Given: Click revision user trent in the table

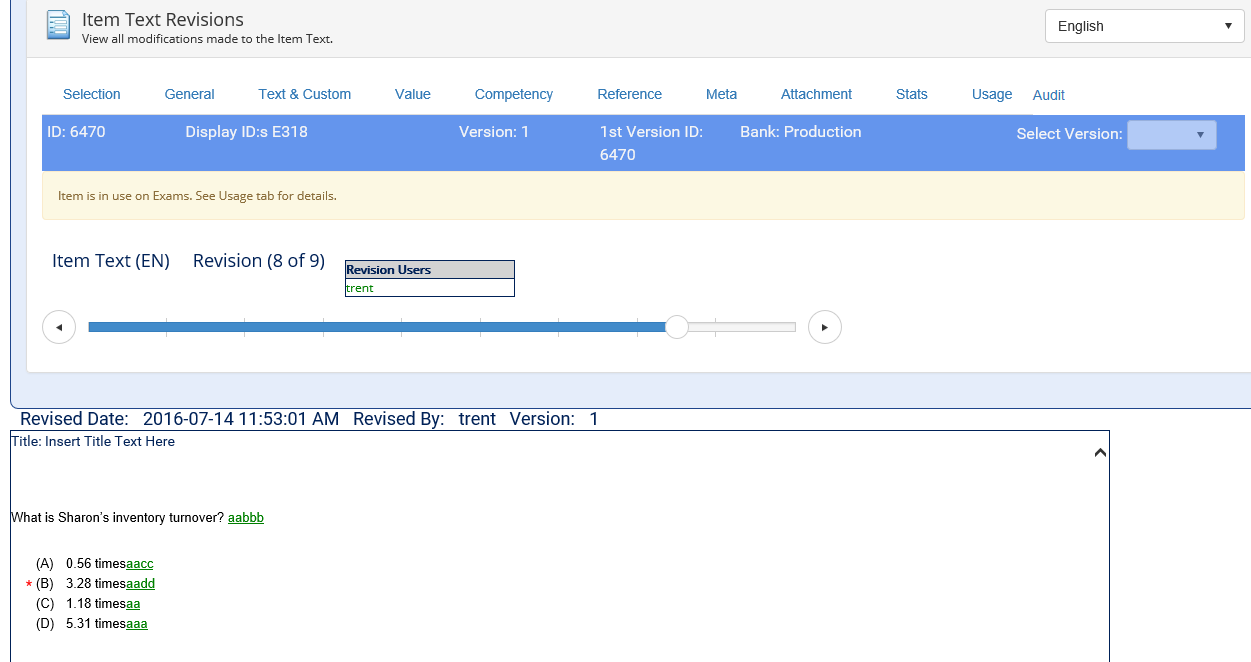Looking at the screenshot, I should click(x=360, y=288).
